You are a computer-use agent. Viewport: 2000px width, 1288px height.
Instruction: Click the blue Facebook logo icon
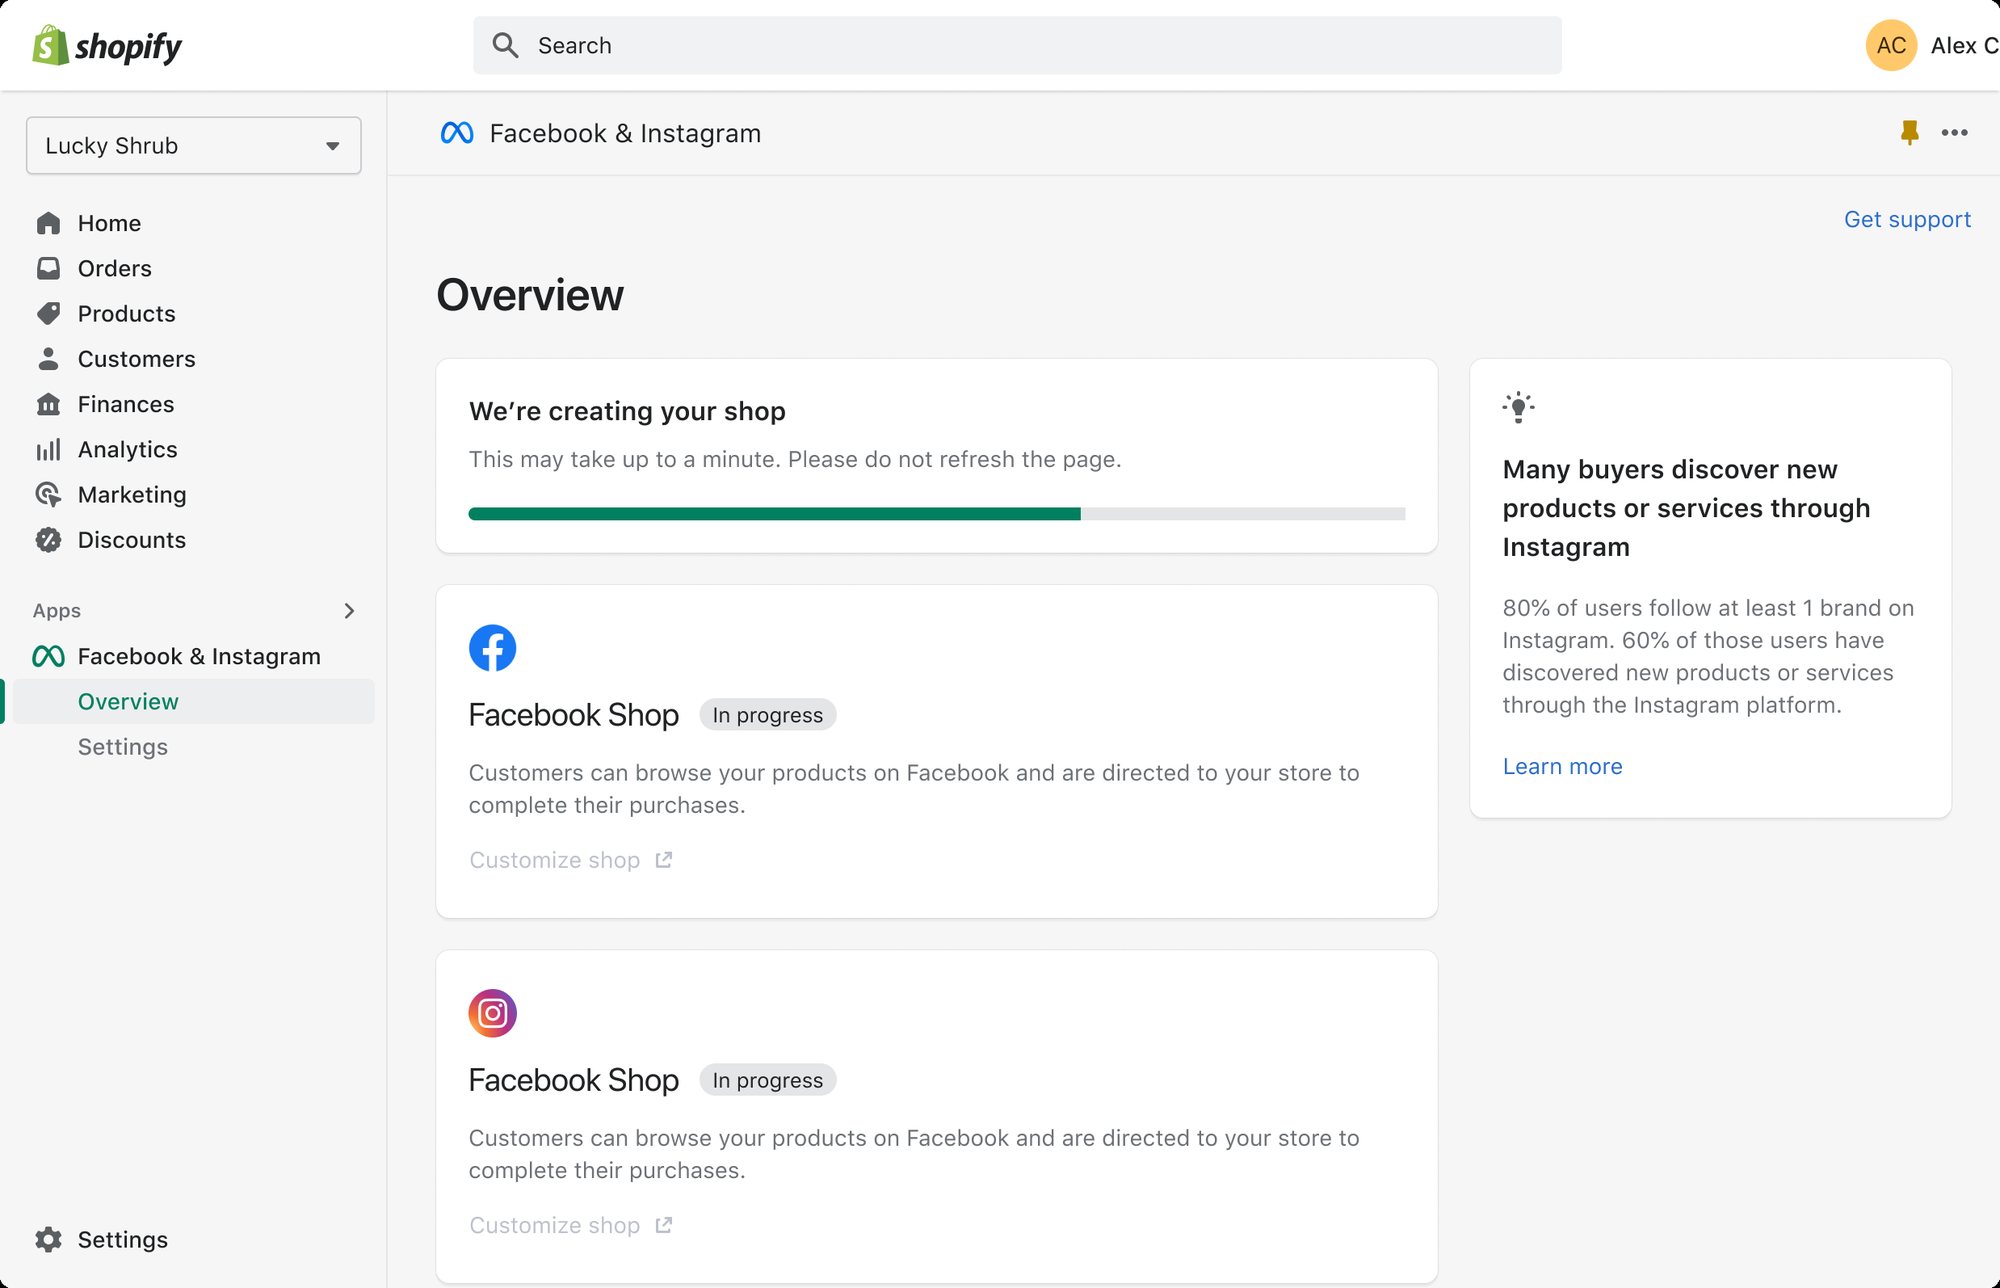click(493, 648)
